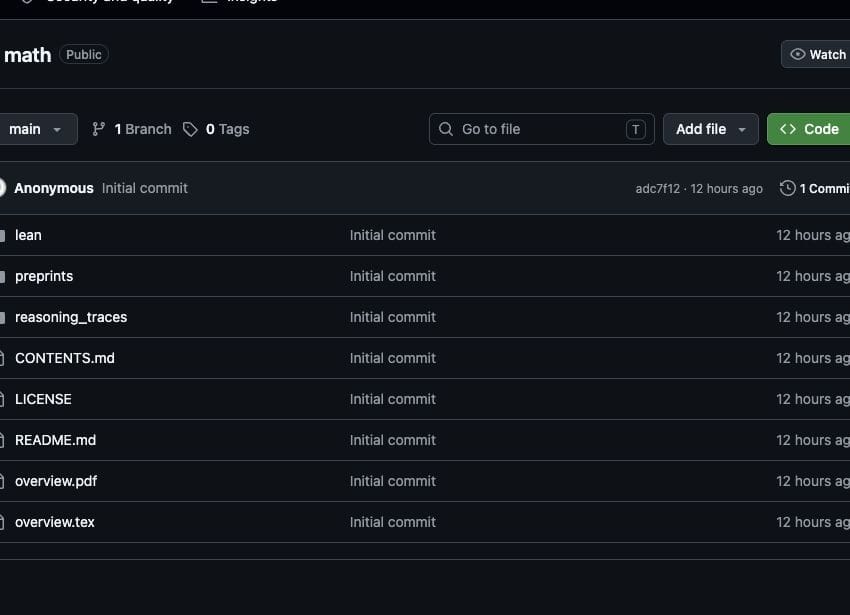
Task: Open the main branch selector dropdown
Action: [35, 129]
